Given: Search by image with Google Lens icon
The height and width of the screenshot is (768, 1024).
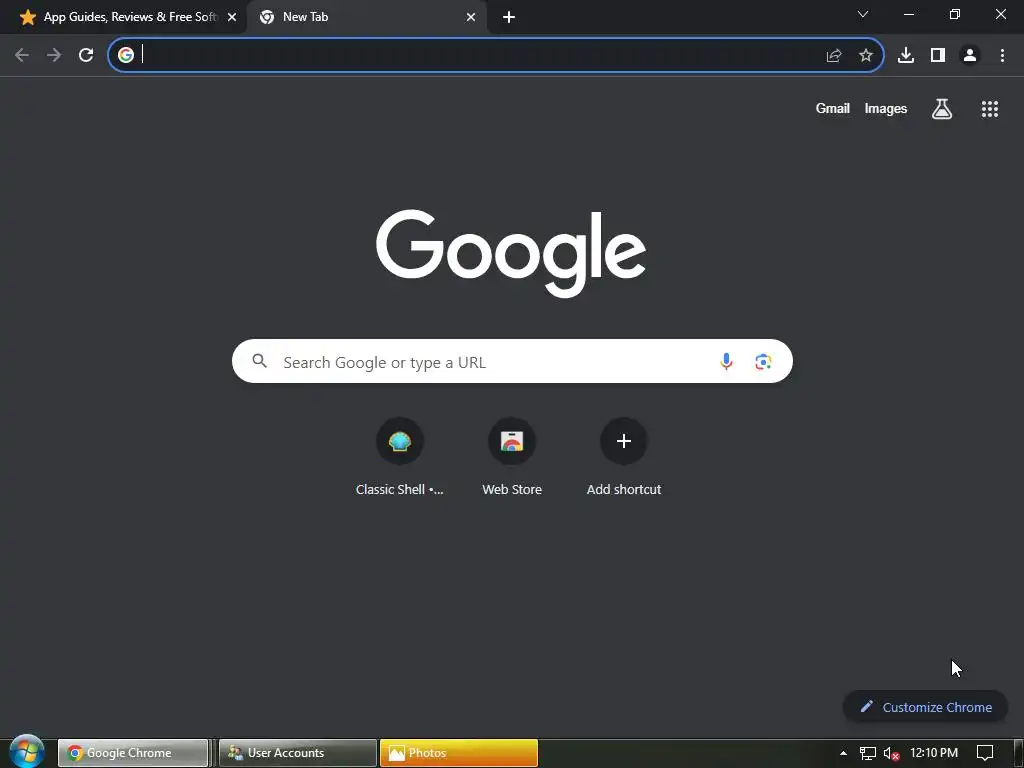Looking at the screenshot, I should (x=763, y=361).
